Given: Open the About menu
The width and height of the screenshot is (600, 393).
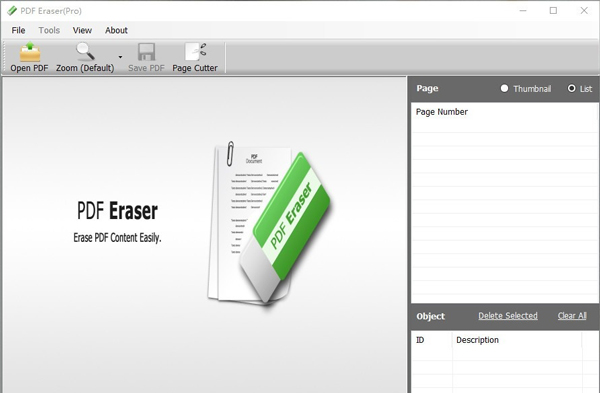Looking at the screenshot, I should click(116, 30).
